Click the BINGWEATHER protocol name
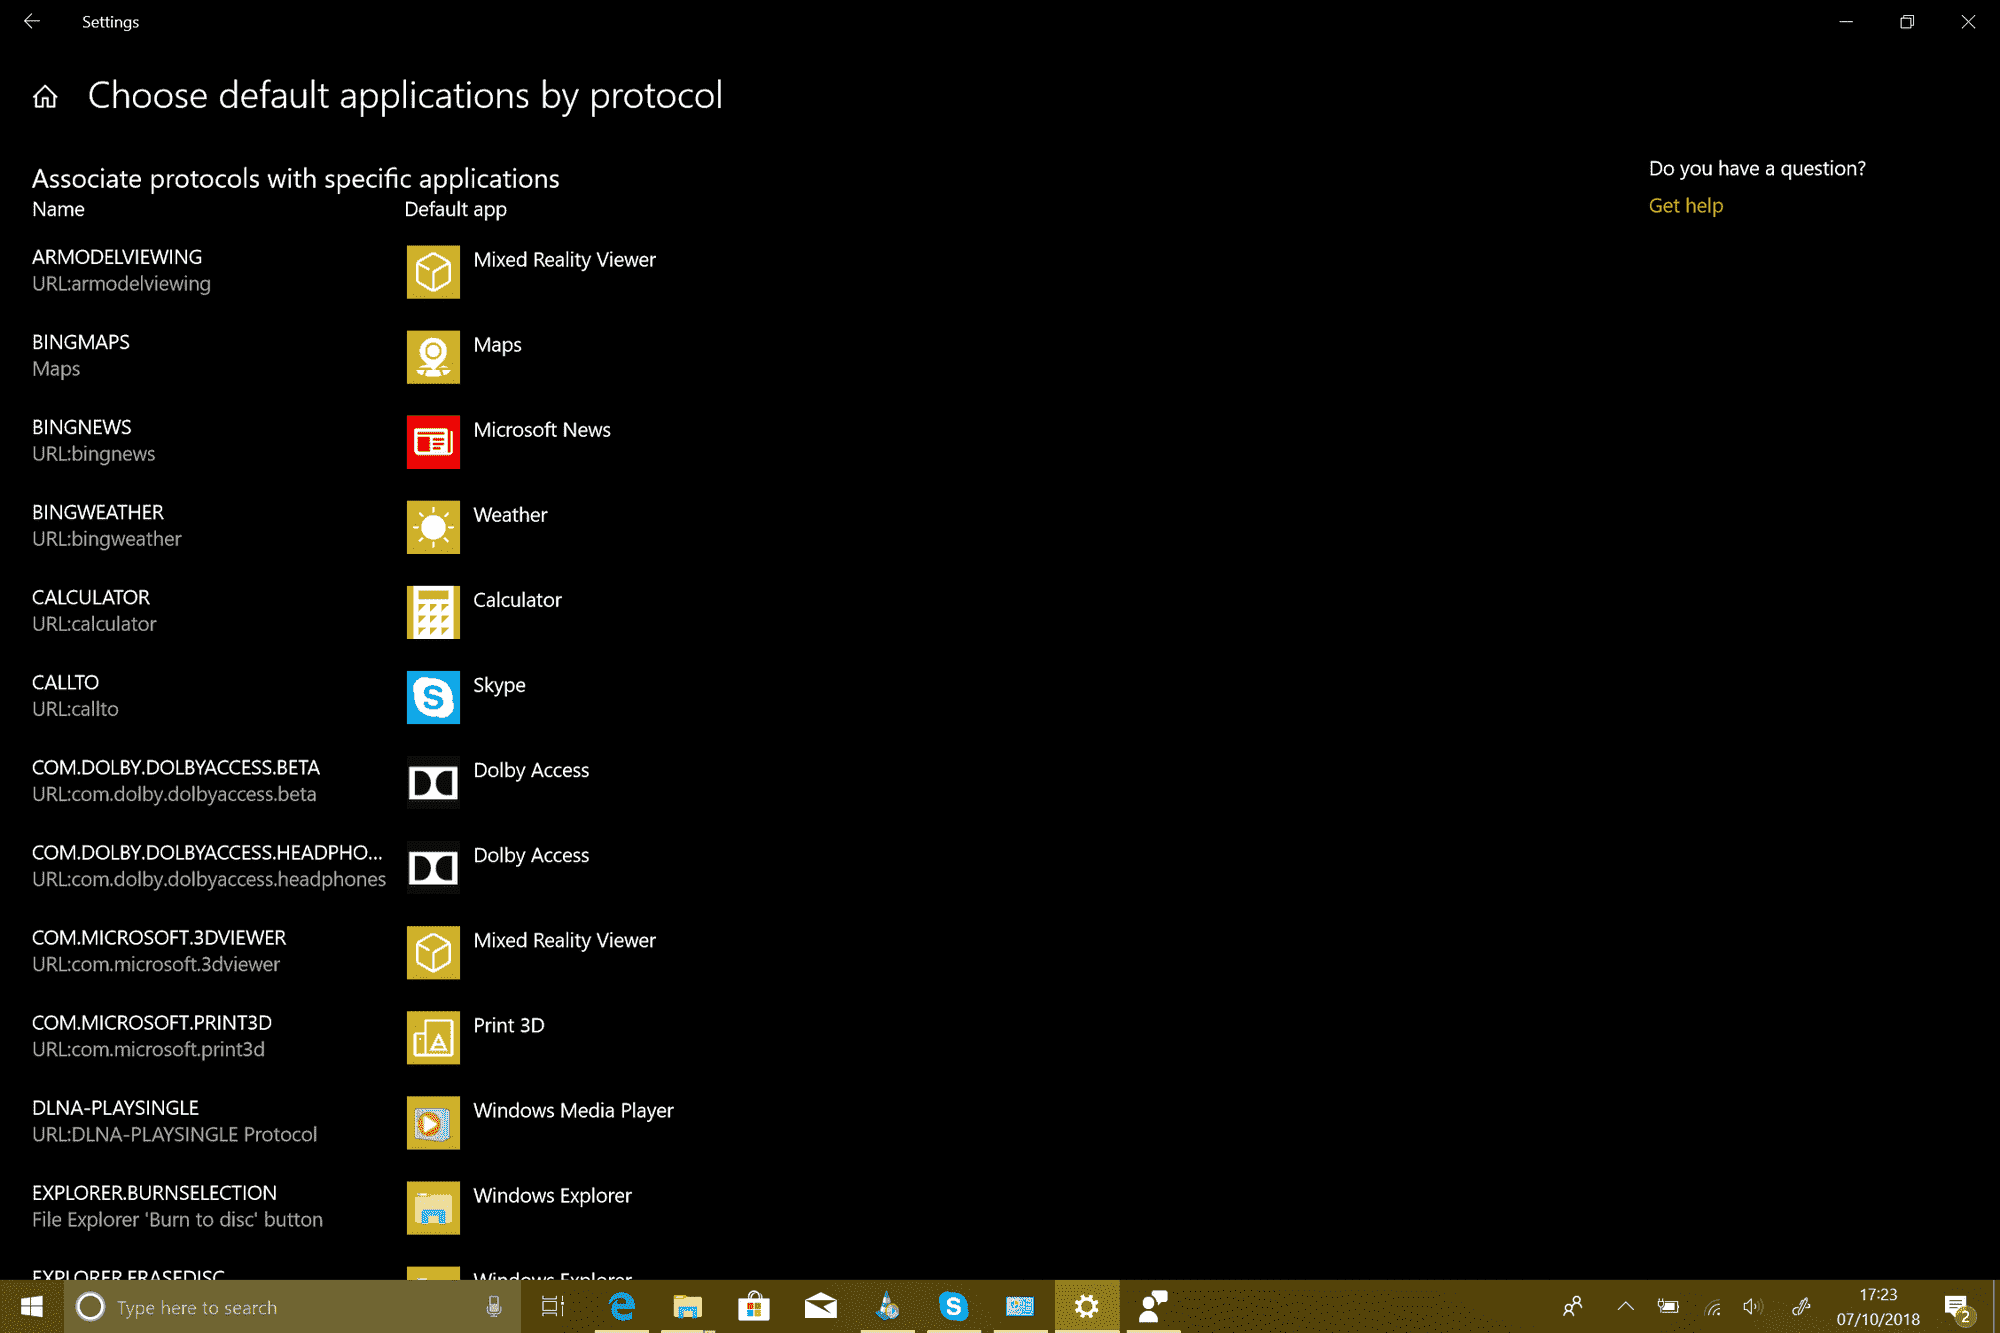 [97, 512]
